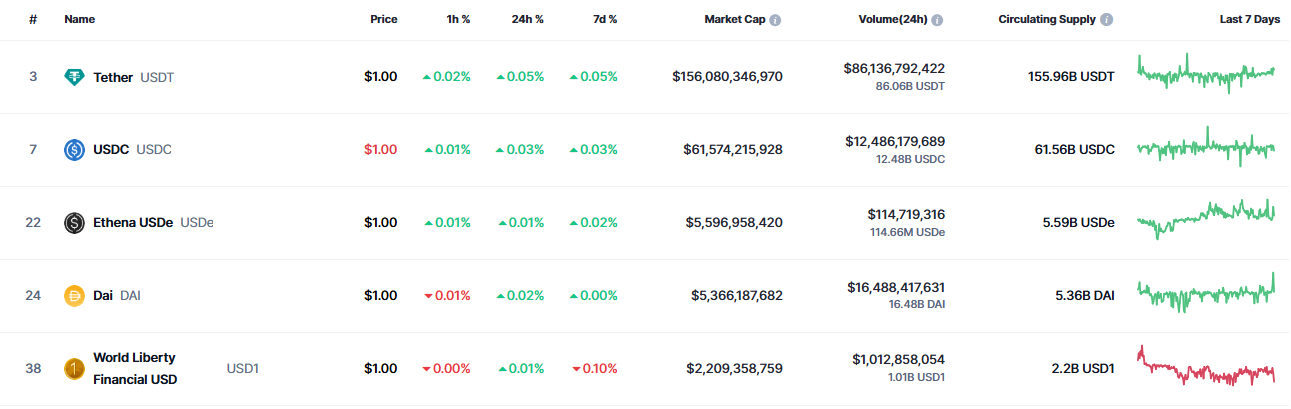
Task: Sort by 7d % column header
Action: click(x=605, y=20)
